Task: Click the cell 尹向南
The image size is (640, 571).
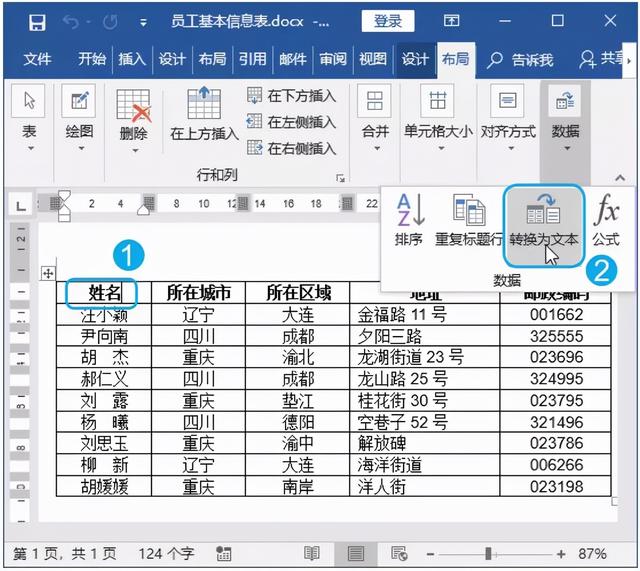Action: (x=104, y=336)
